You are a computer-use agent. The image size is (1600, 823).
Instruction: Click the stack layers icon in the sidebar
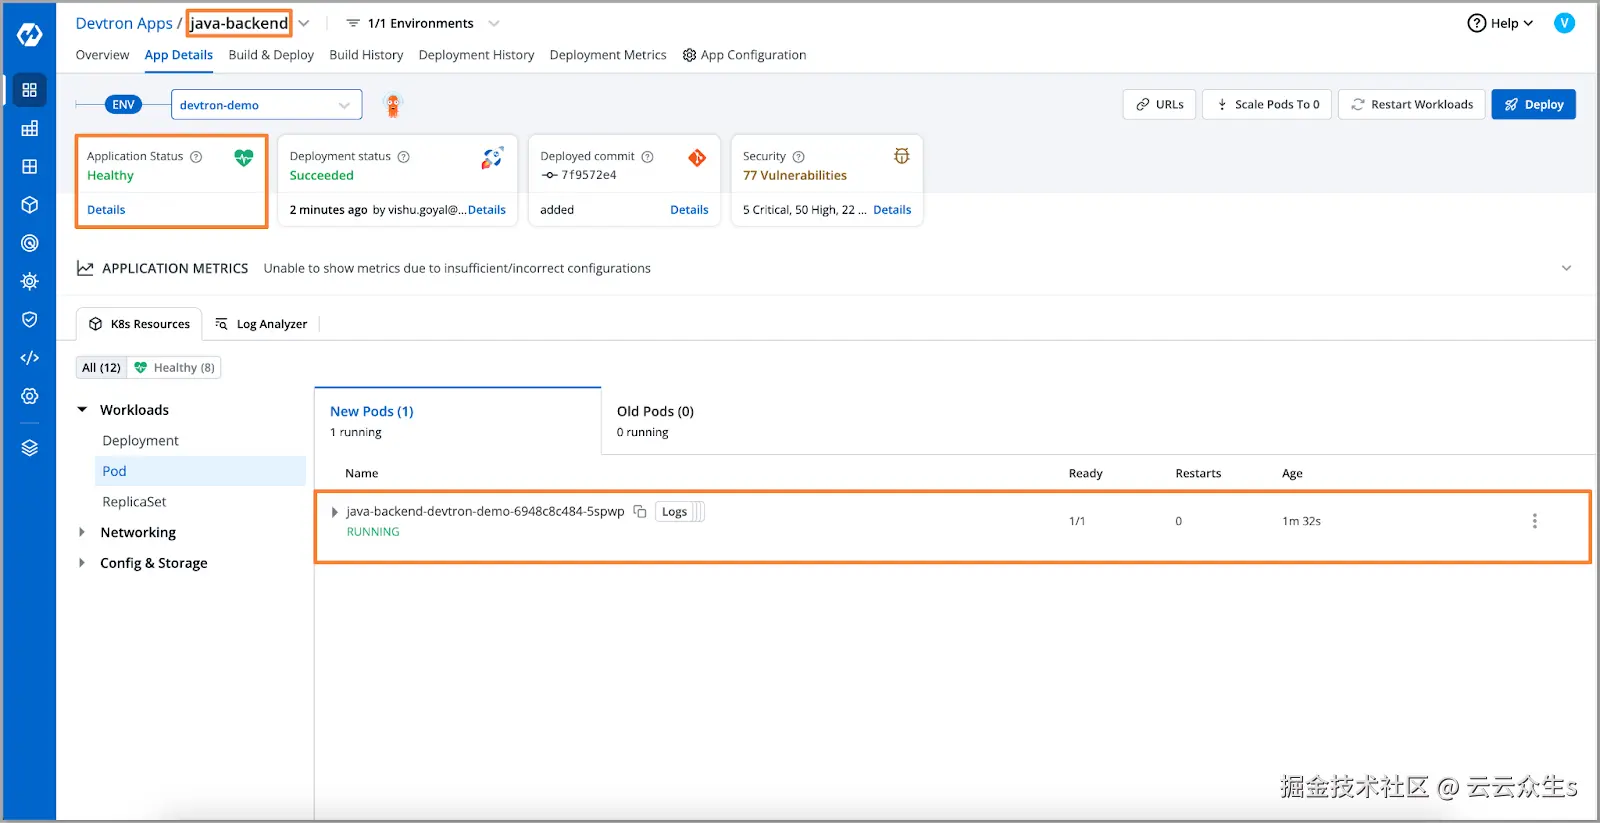point(30,448)
